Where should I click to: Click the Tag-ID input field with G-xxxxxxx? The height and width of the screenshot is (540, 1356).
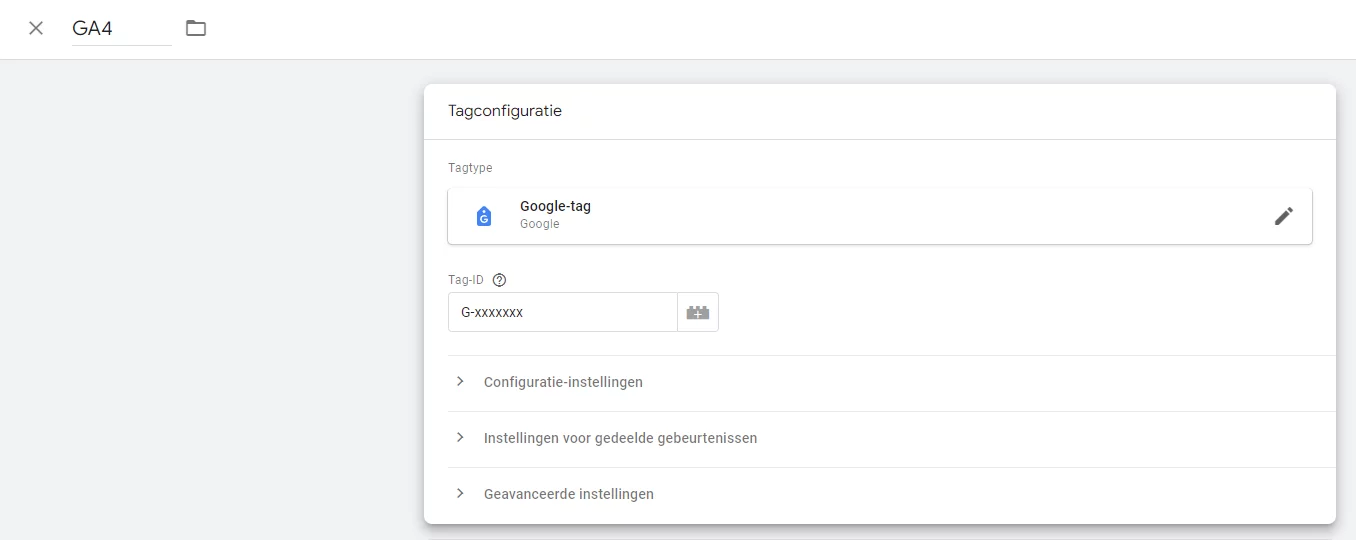point(563,312)
